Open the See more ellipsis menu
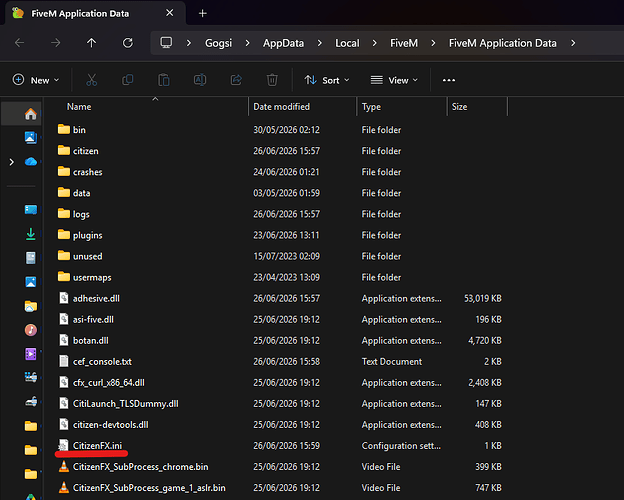The image size is (624, 500). pyautogui.click(x=449, y=80)
